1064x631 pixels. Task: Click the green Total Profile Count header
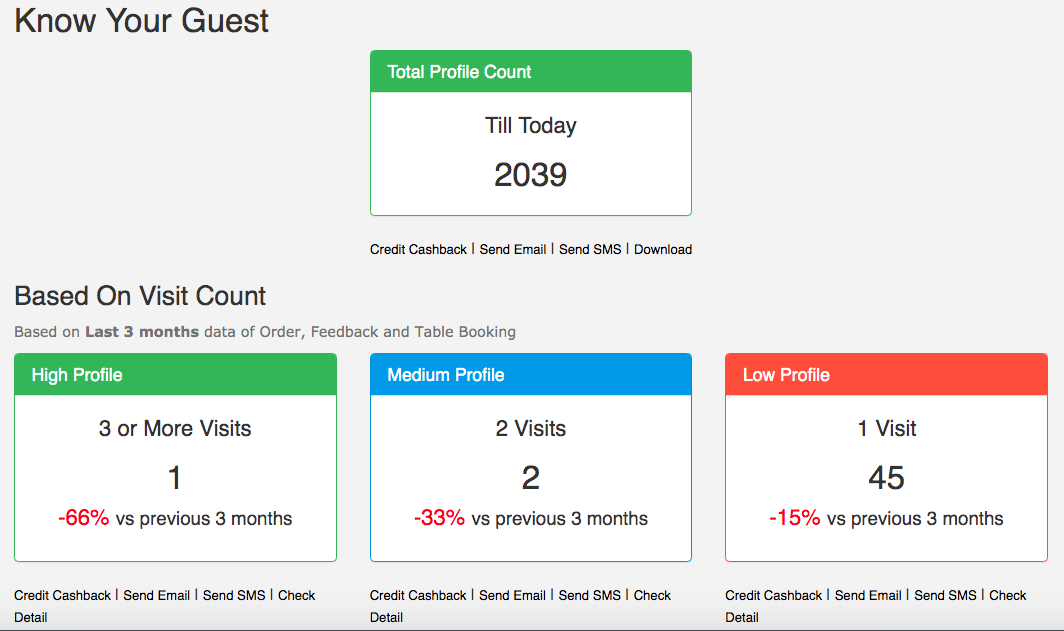point(530,72)
